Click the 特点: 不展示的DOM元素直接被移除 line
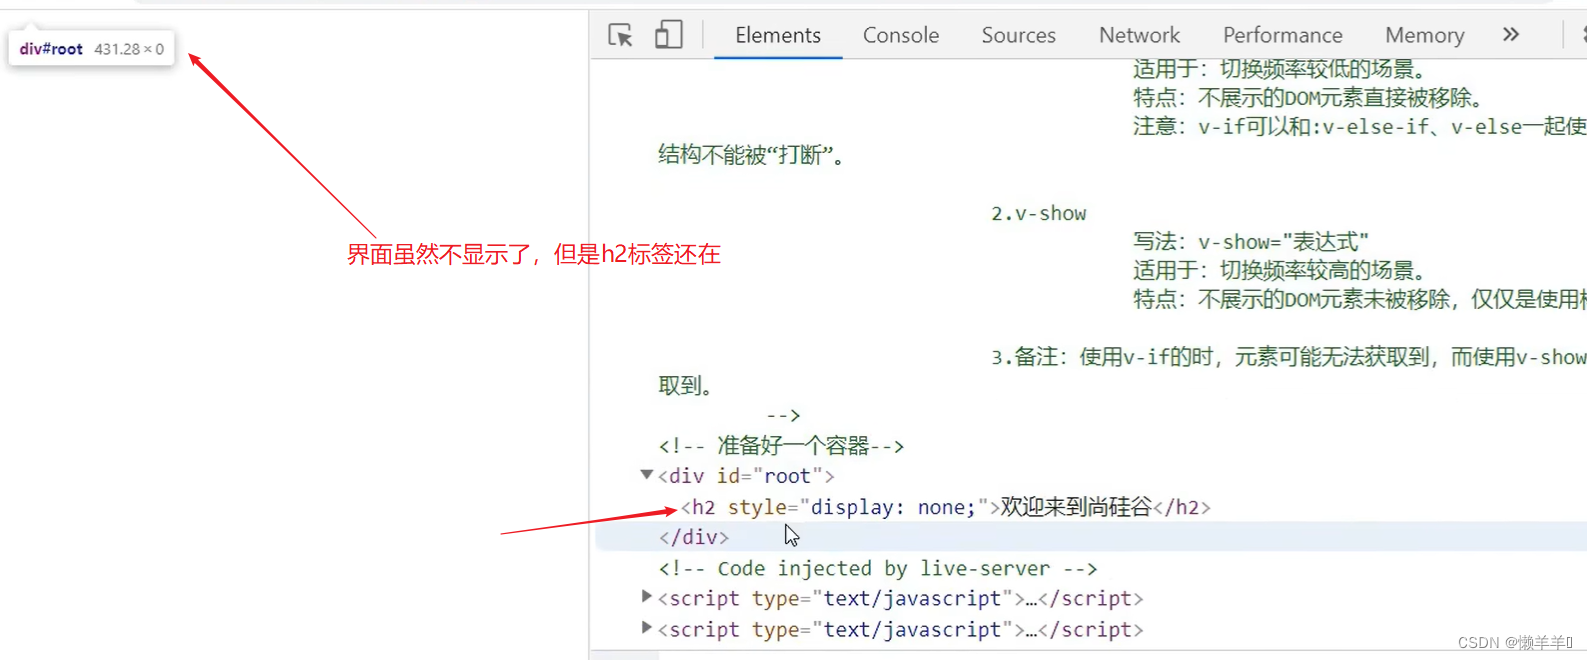The height and width of the screenshot is (660, 1587). 1311,98
